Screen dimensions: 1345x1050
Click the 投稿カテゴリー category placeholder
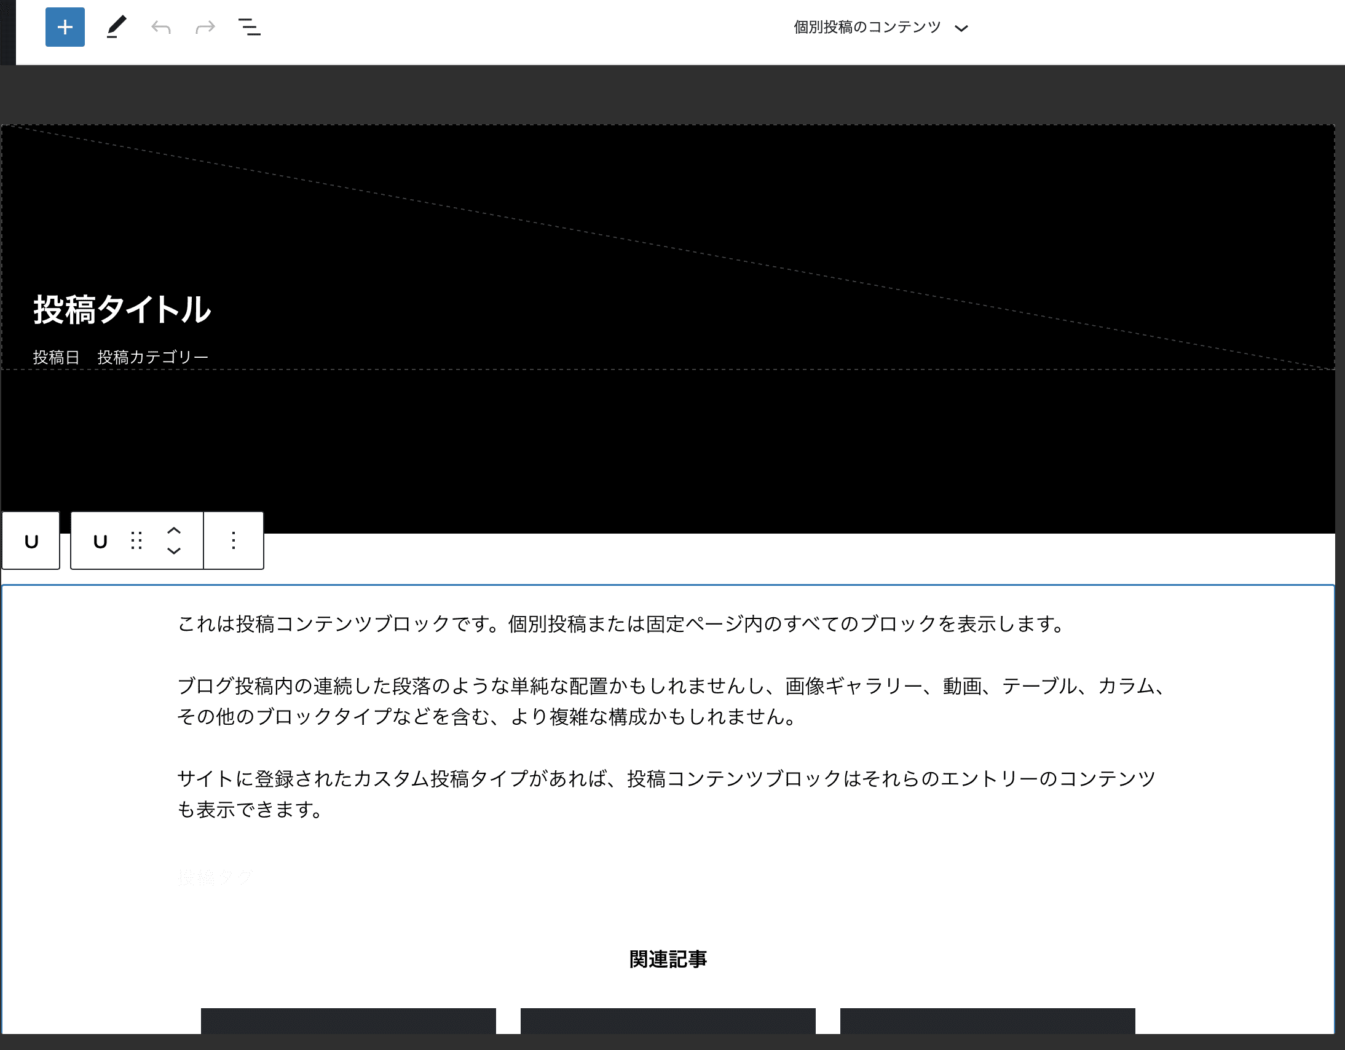coord(152,355)
